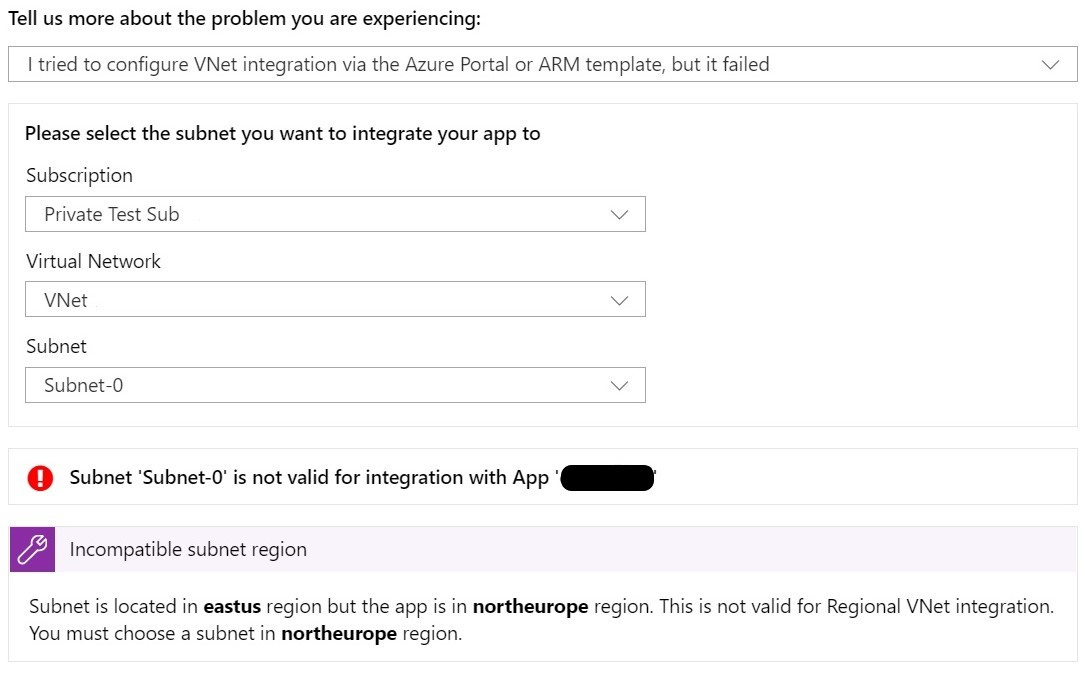The height and width of the screenshot is (678, 1085).
Task: Click the 'Tell us more about the problem' heading
Action: pos(244,19)
